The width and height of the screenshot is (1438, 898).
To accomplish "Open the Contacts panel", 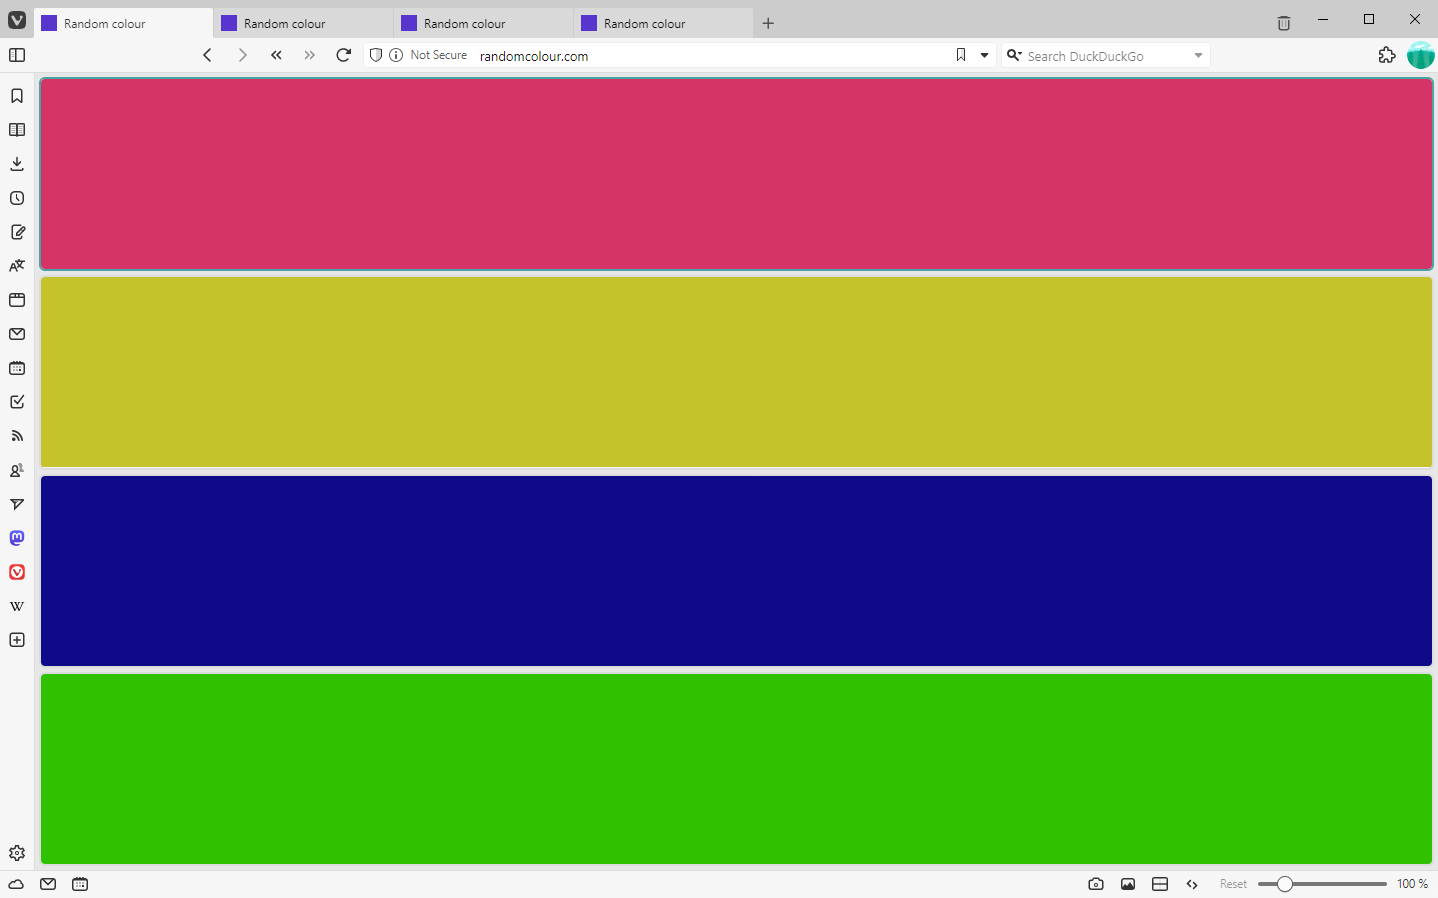I will [17, 470].
